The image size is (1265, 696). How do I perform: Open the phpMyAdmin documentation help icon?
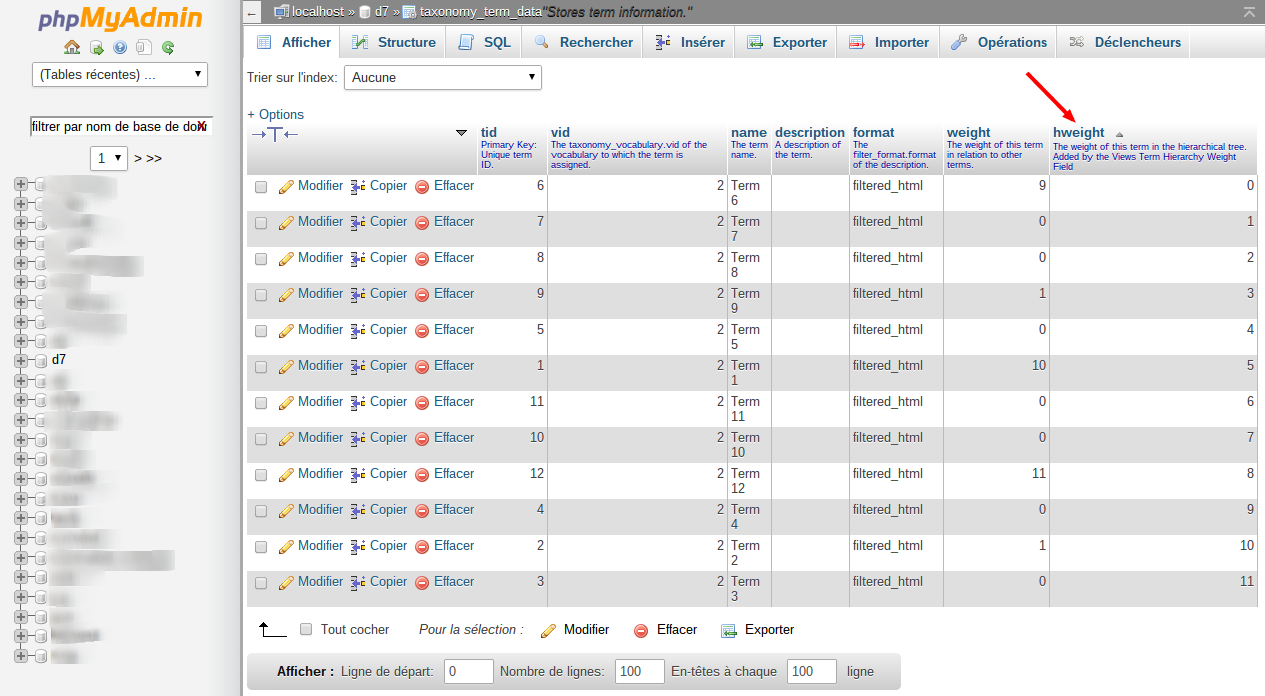(x=120, y=47)
